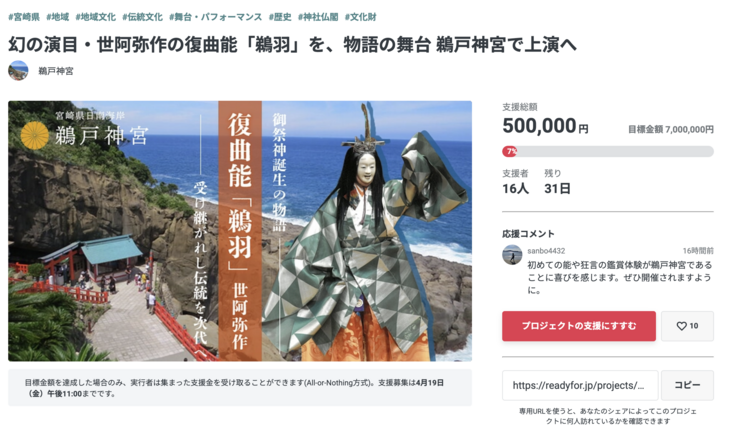Open the sanbo4432 username link
736x432 pixels.
(546, 251)
